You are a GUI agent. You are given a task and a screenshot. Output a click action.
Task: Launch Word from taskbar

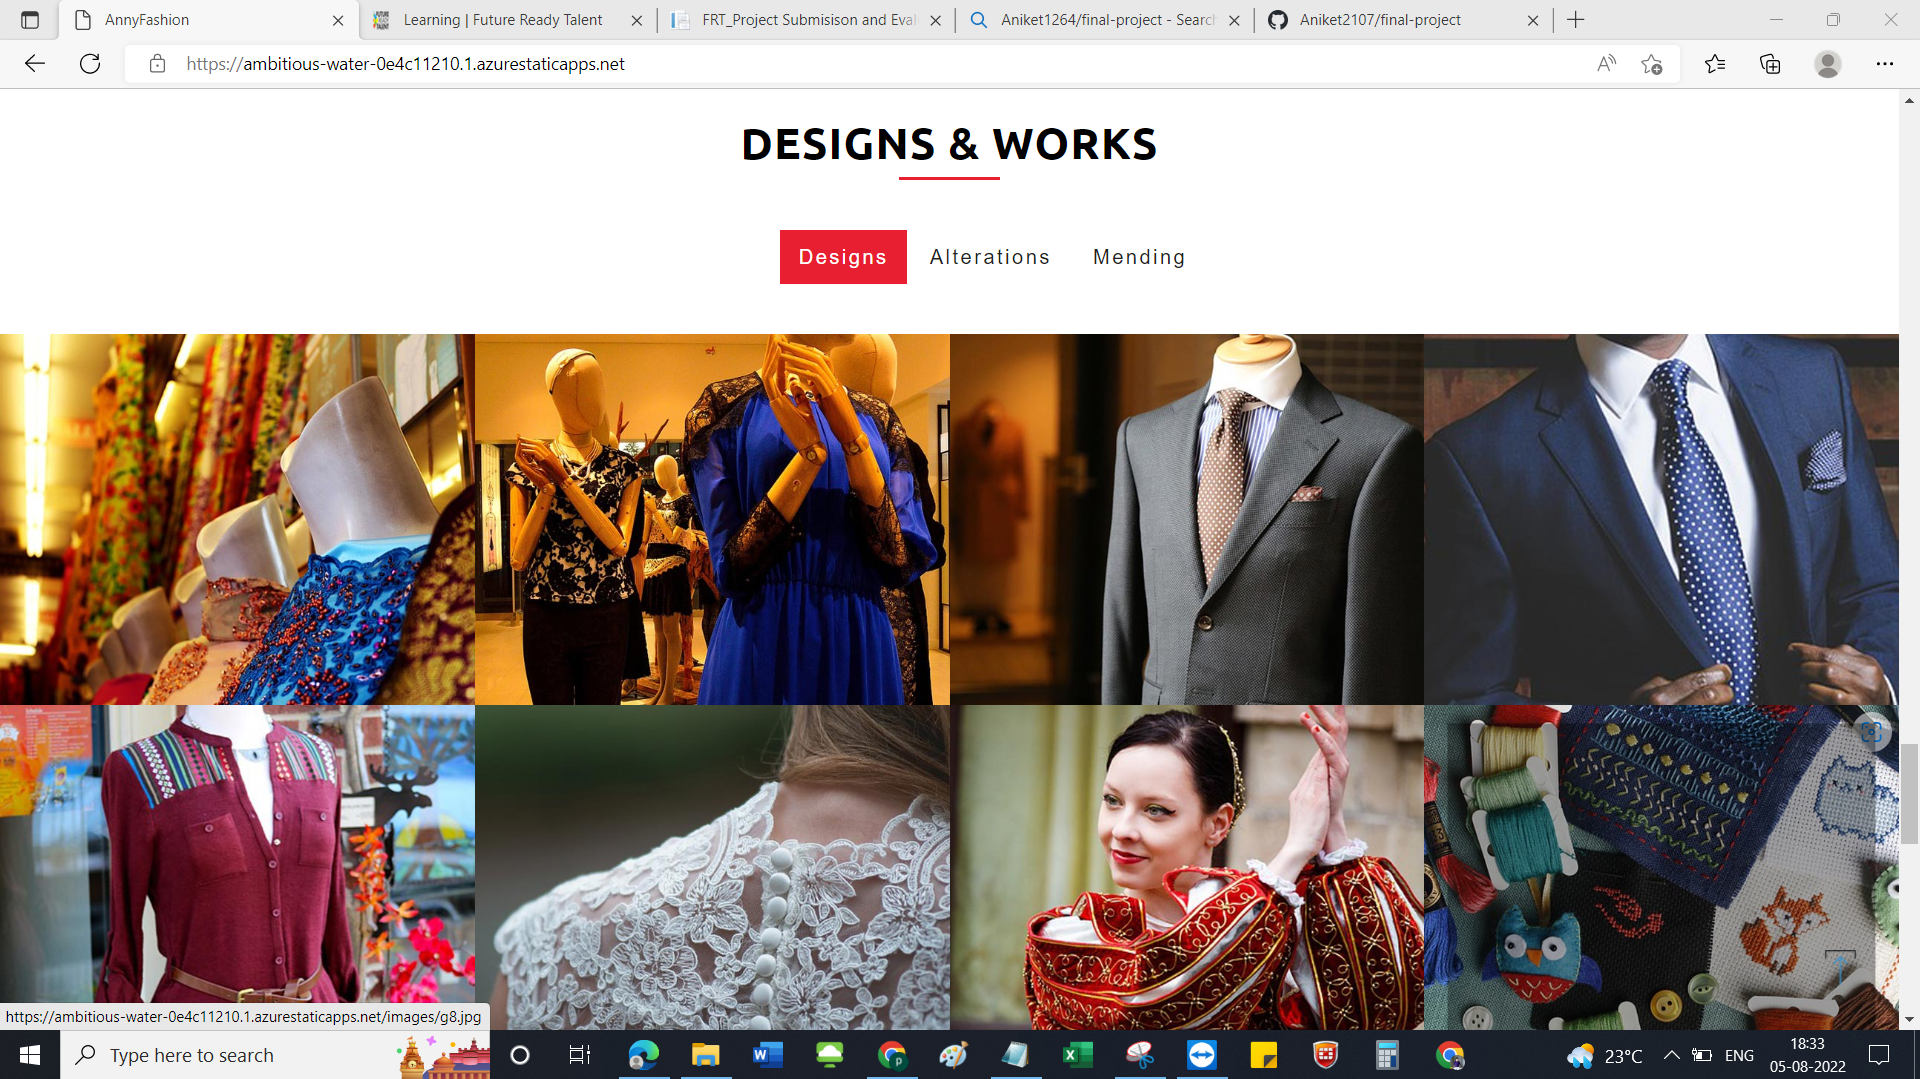(x=768, y=1055)
